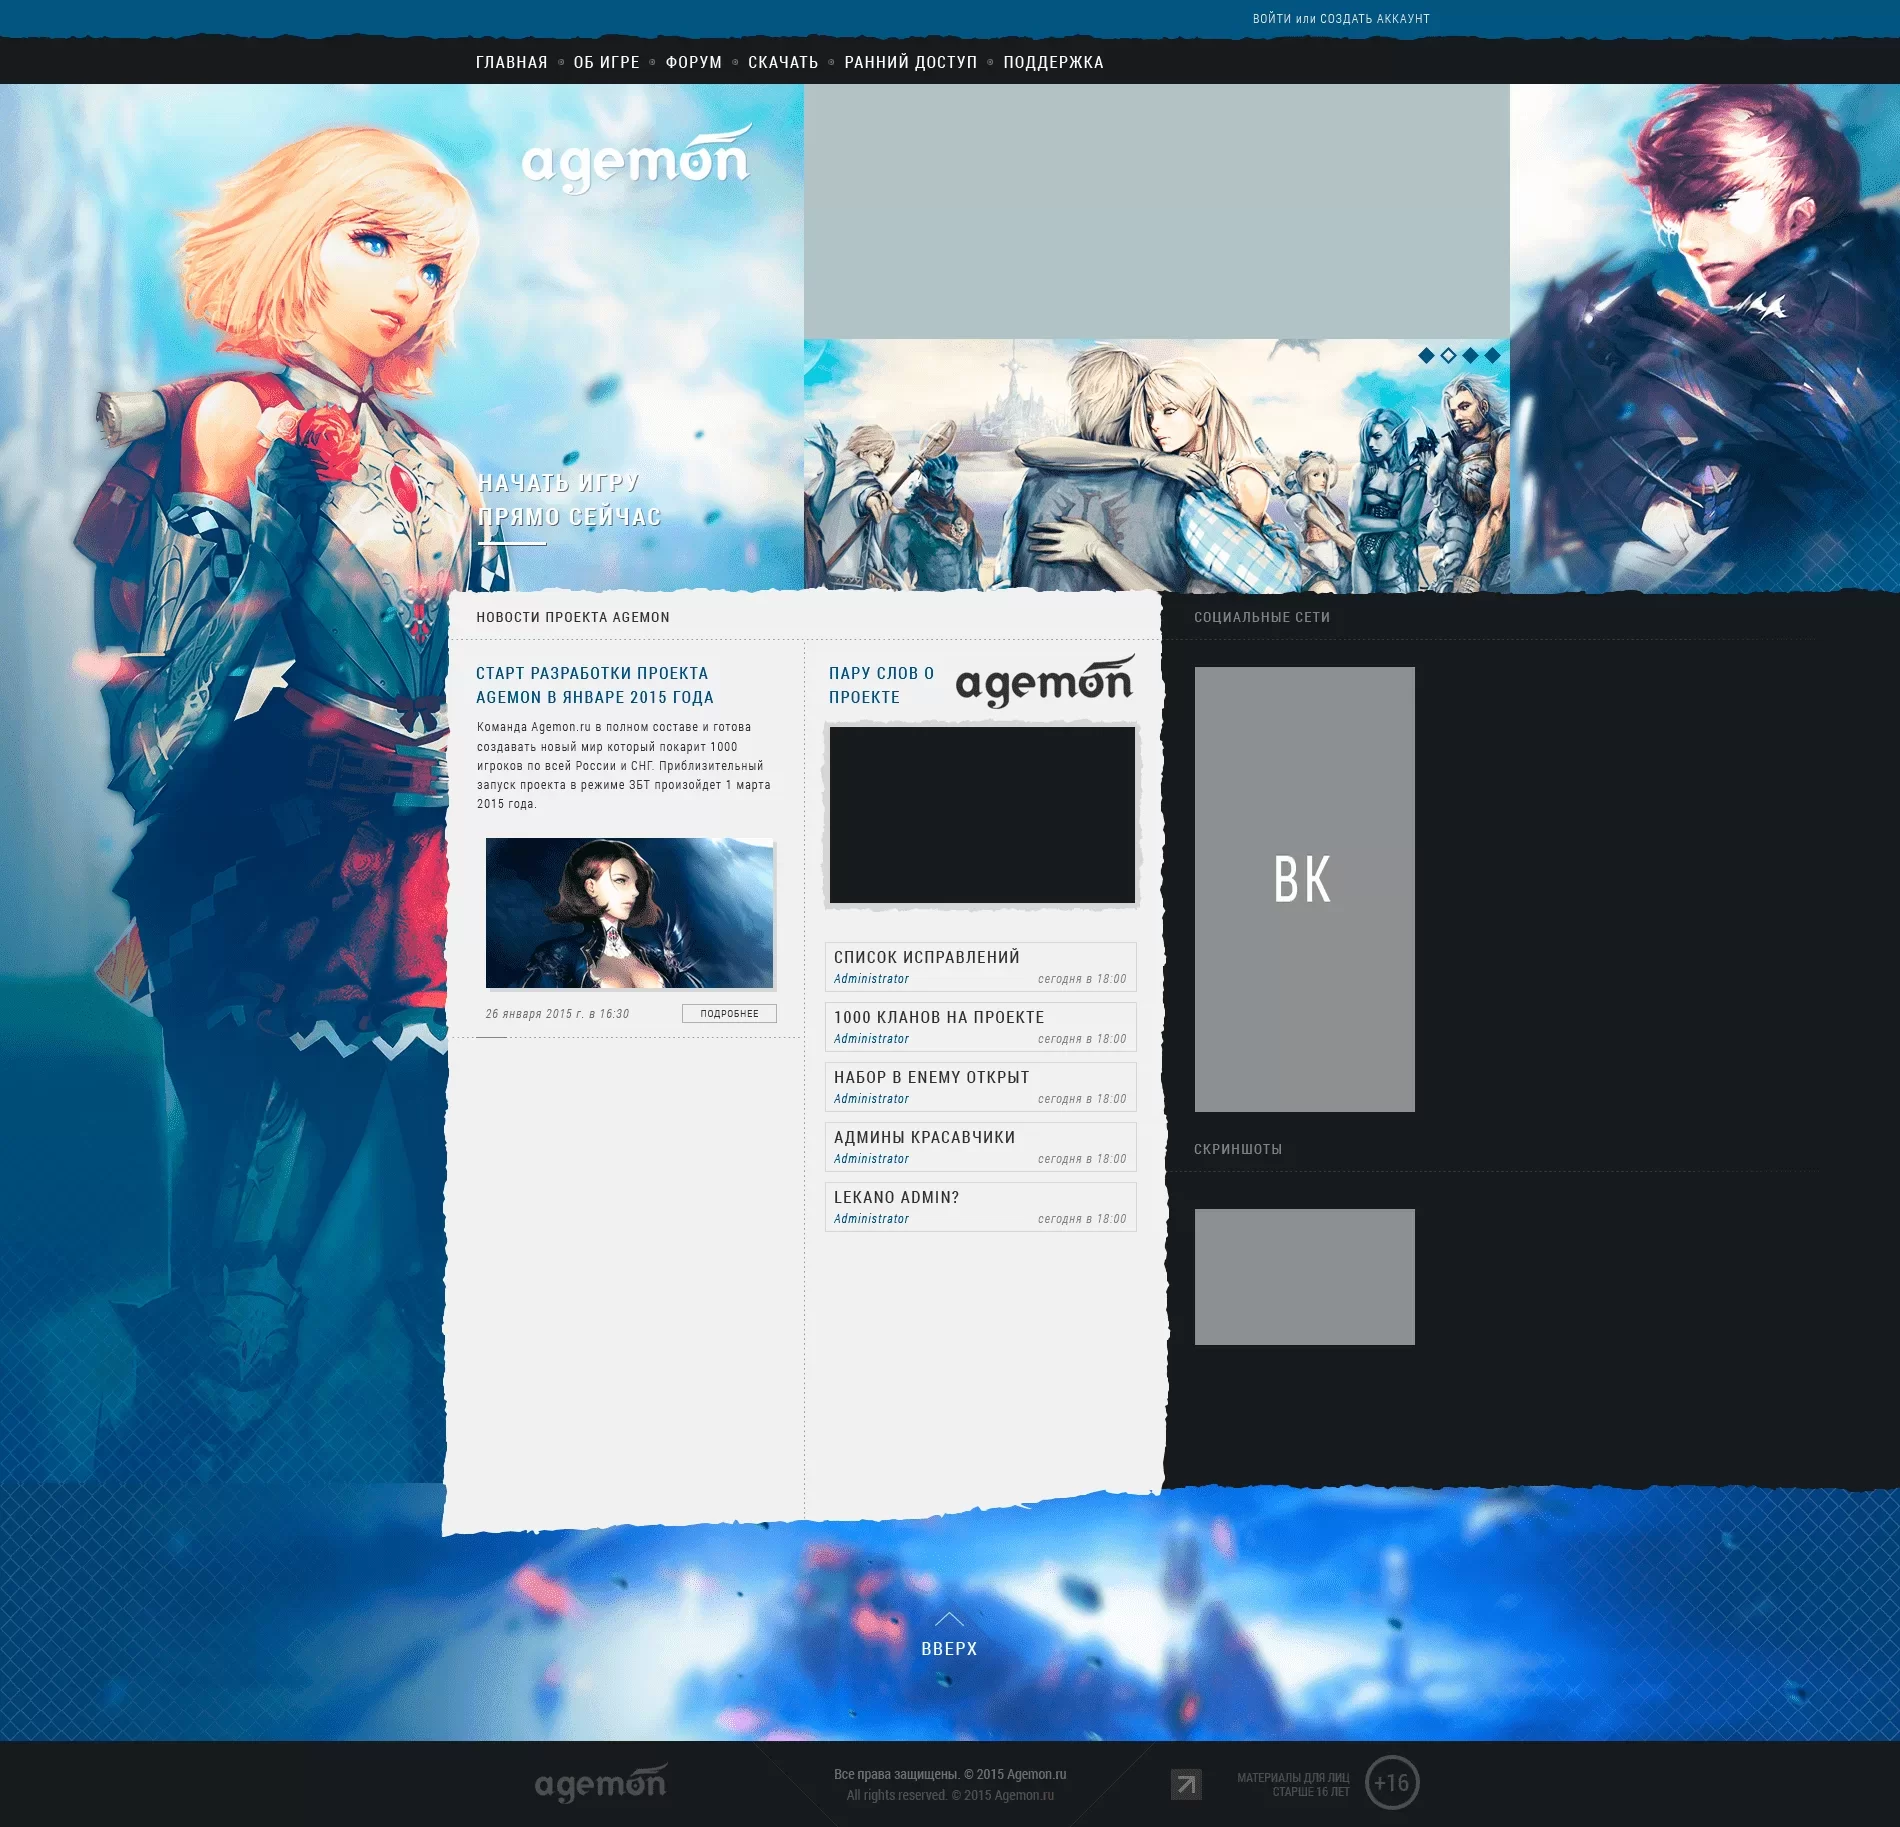Open the НАБОР В ENEMY ОТКРЫТ topic
This screenshot has height=1827, width=1900.
pos(932,1077)
